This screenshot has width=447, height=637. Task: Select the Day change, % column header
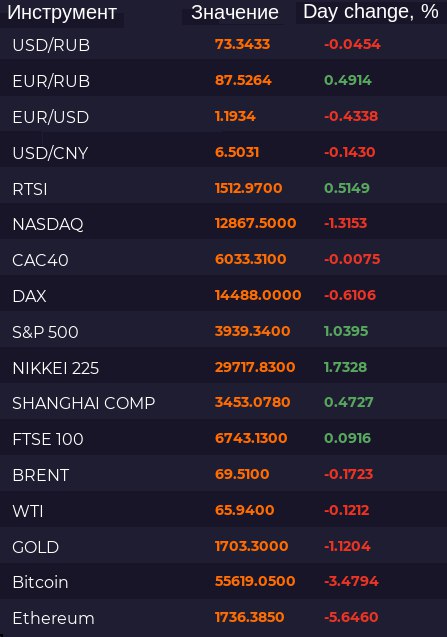pyautogui.click(x=371, y=12)
